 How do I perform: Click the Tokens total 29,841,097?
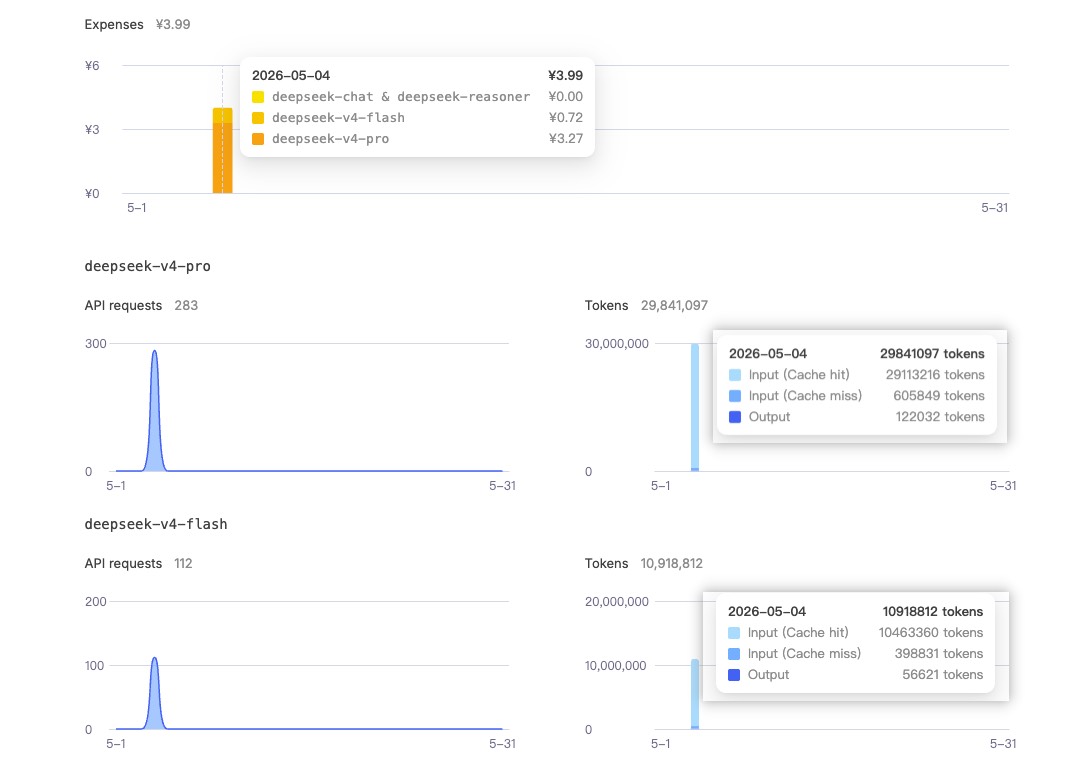click(x=674, y=306)
